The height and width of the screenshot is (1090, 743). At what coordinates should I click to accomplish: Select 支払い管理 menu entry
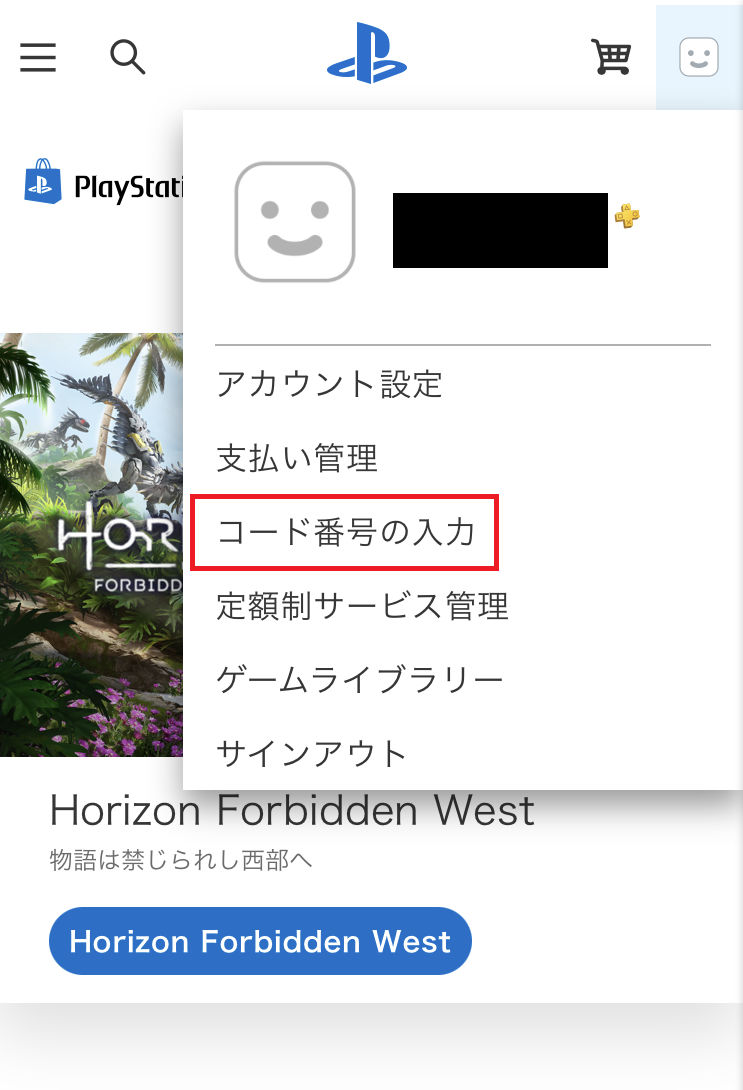click(297, 458)
